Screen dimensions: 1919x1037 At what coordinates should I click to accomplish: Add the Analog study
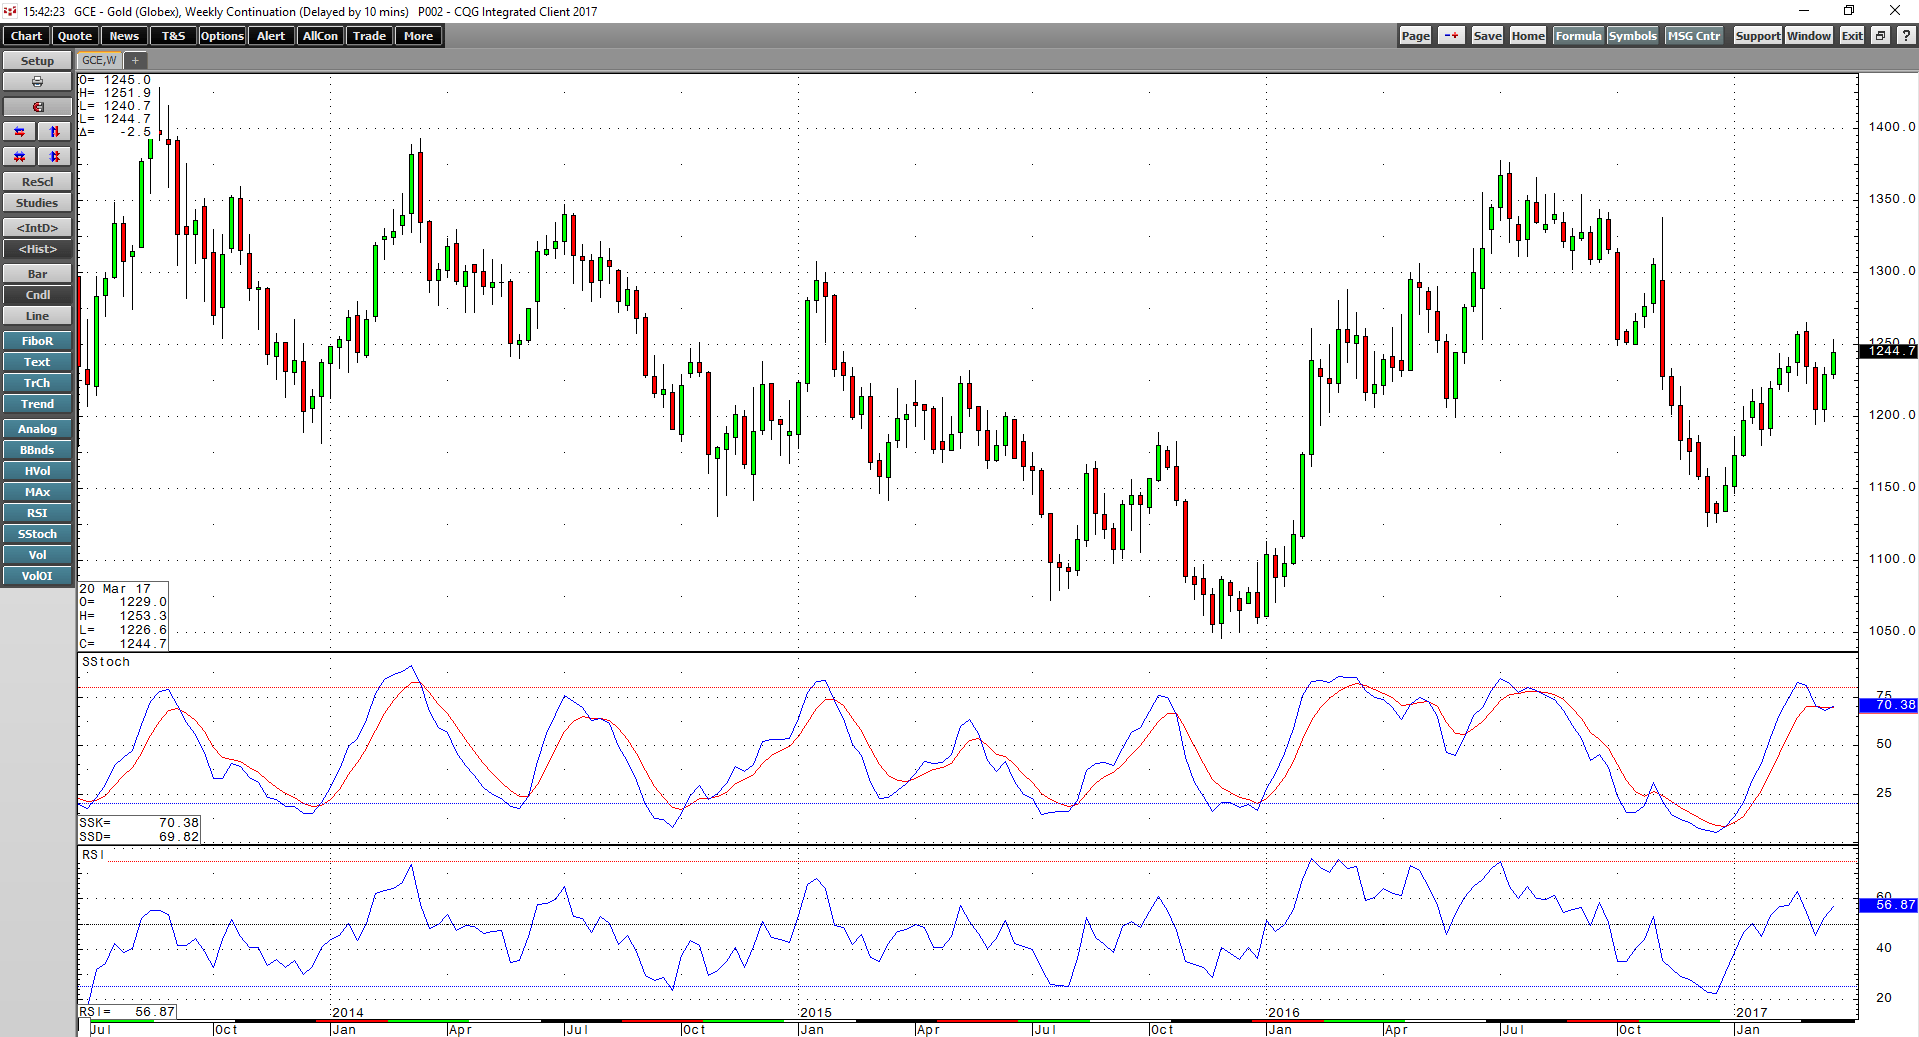coord(37,429)
